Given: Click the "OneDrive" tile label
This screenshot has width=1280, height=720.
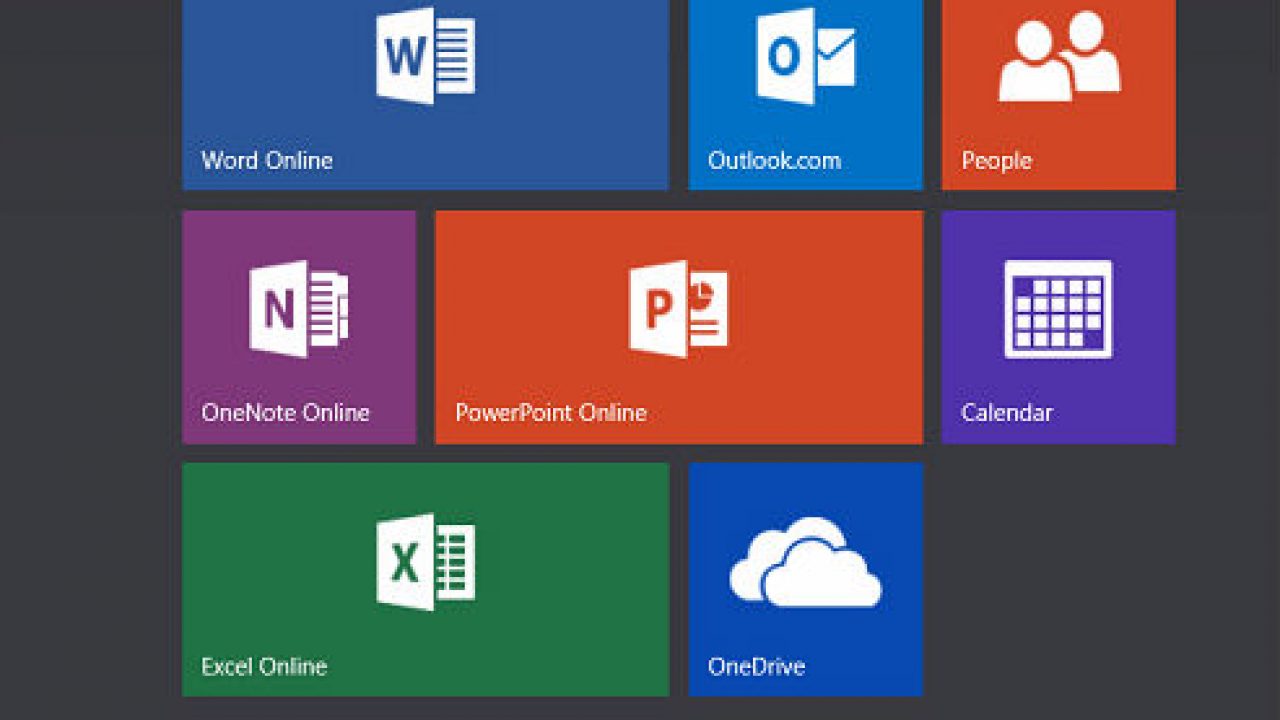Looking at the screenshot, I should [756, 666].
